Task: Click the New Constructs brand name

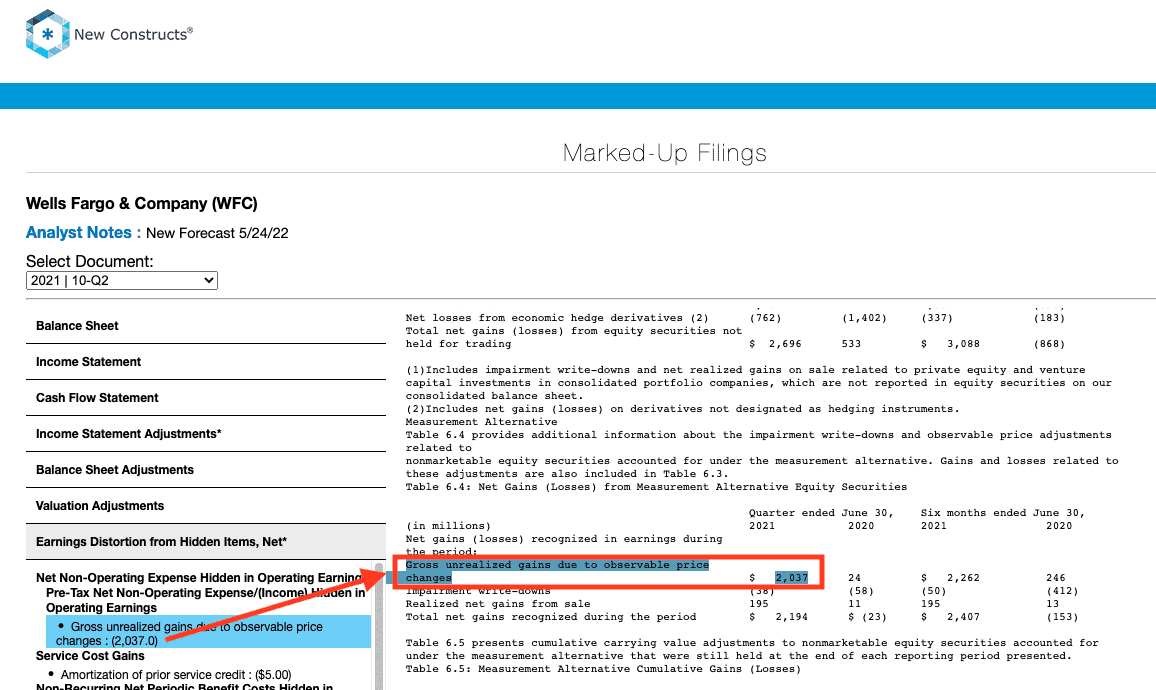Action: (x=133, y=34)
